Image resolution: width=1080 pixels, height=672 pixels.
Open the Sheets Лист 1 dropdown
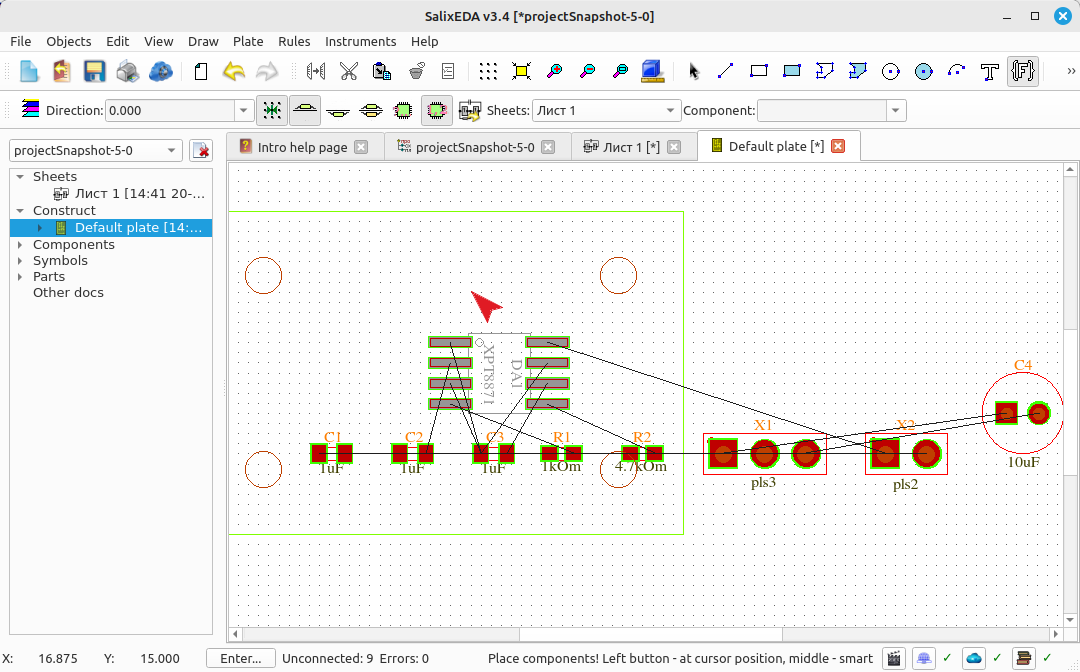click(606, 110)
